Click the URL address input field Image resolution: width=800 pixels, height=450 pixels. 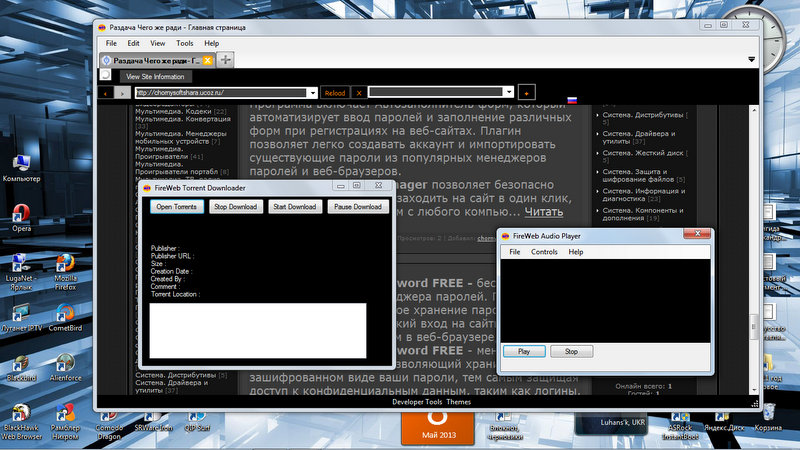click(x=220, y=92)
